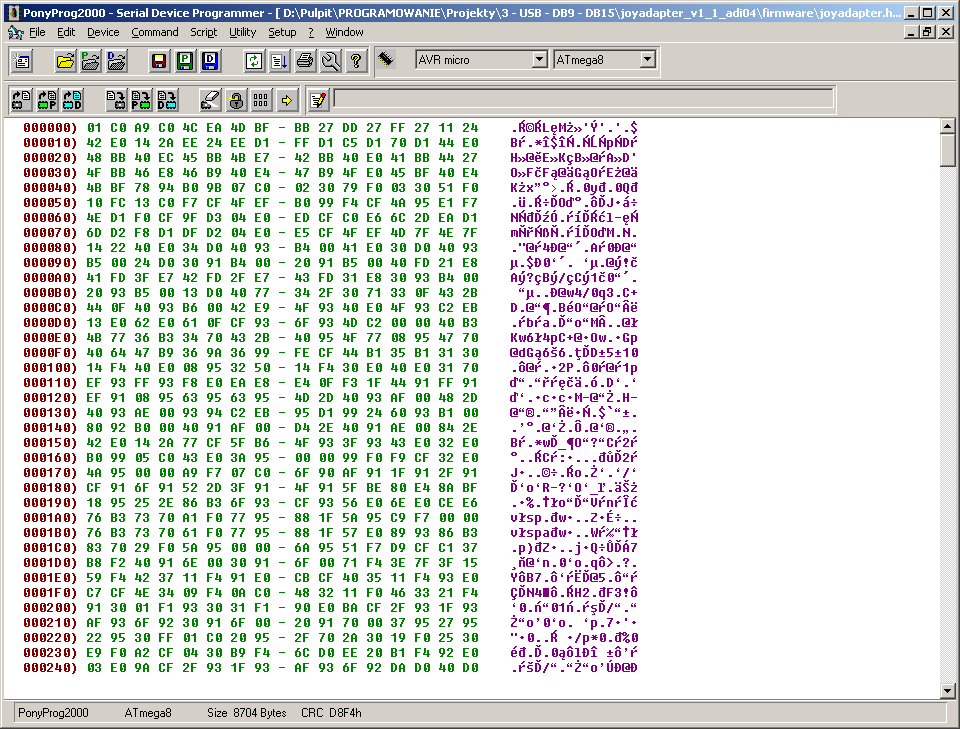
Task: Click the ASCII text of row 000010)
Action: point(574,143)
